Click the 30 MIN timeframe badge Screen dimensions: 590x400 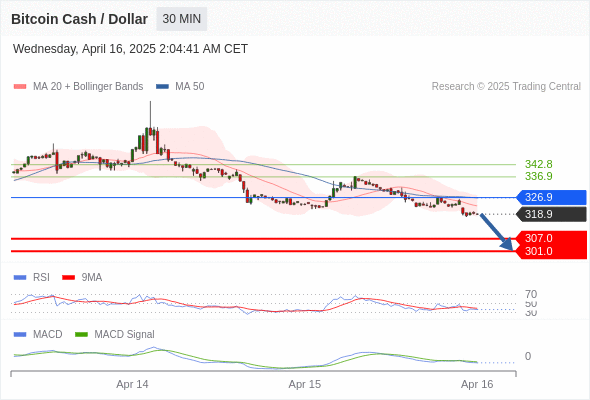[181, 19]
